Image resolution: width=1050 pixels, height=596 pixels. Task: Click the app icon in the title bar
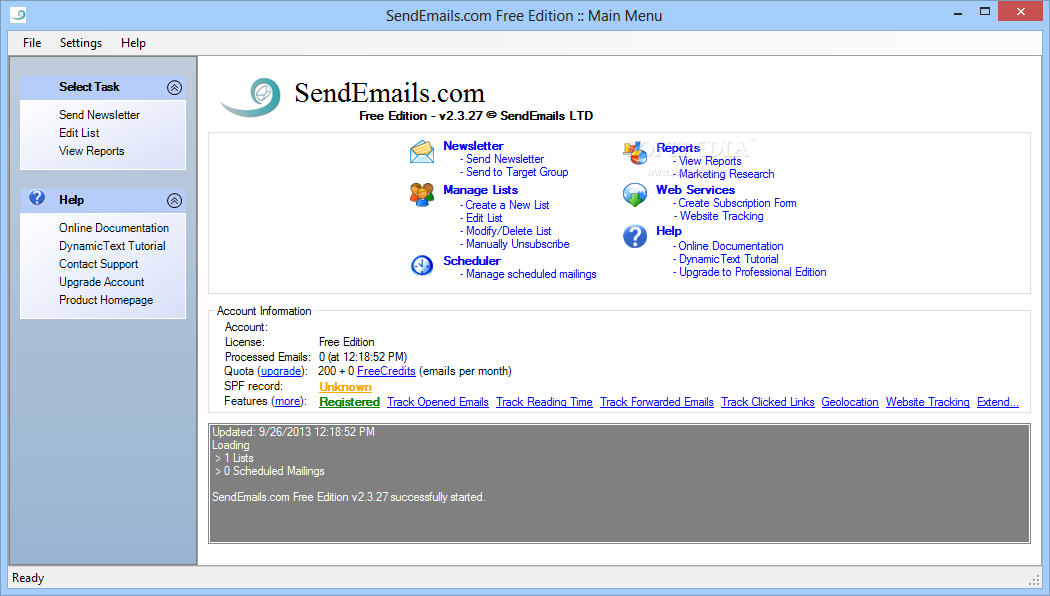[x=18, y=15]
